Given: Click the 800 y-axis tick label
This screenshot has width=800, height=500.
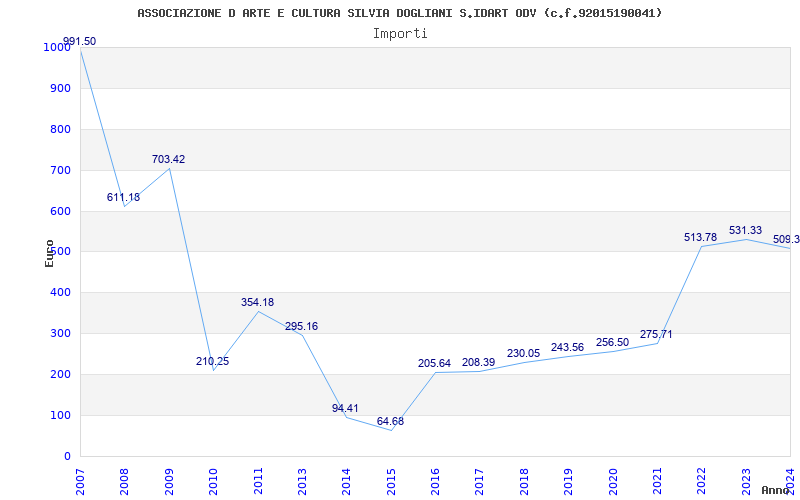Looking at the screenshot, I should point(60,130).
